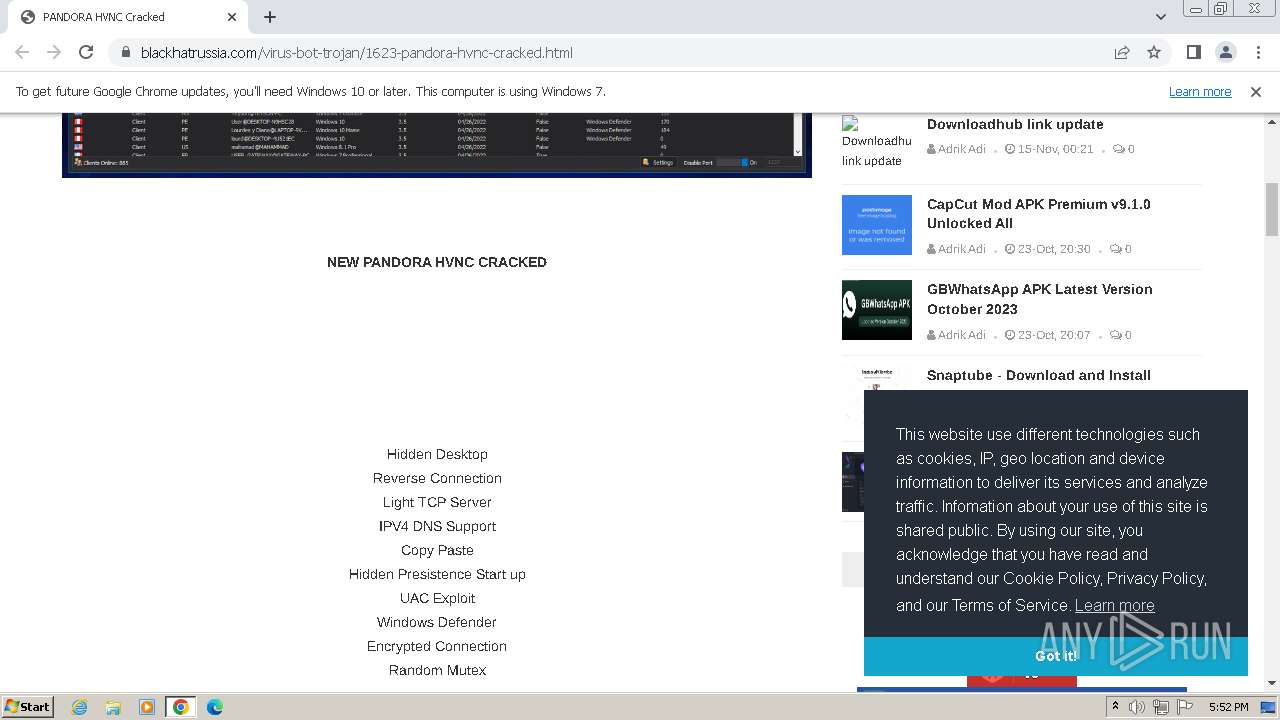Bookmark this page with star icon
Image resolution: width=1280 pixels, height=720 pixels.
point(1154,52)
